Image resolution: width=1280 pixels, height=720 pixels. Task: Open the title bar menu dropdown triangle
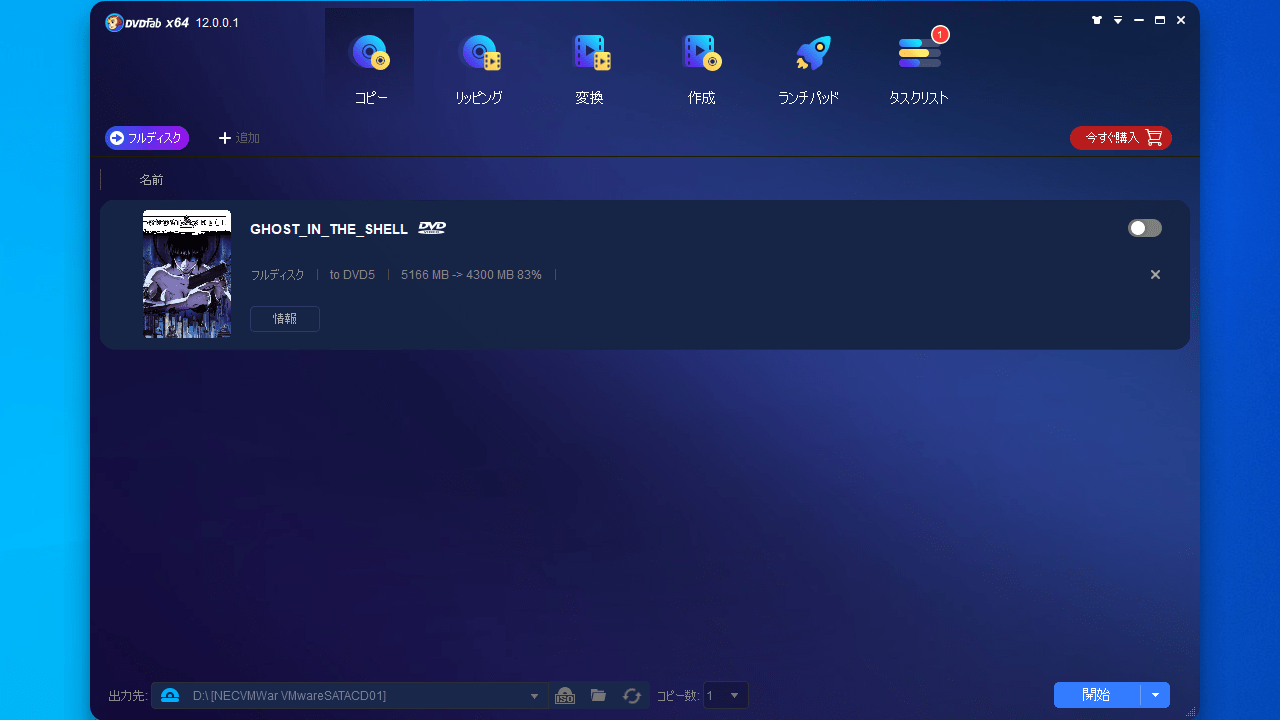coord(1118,20)
